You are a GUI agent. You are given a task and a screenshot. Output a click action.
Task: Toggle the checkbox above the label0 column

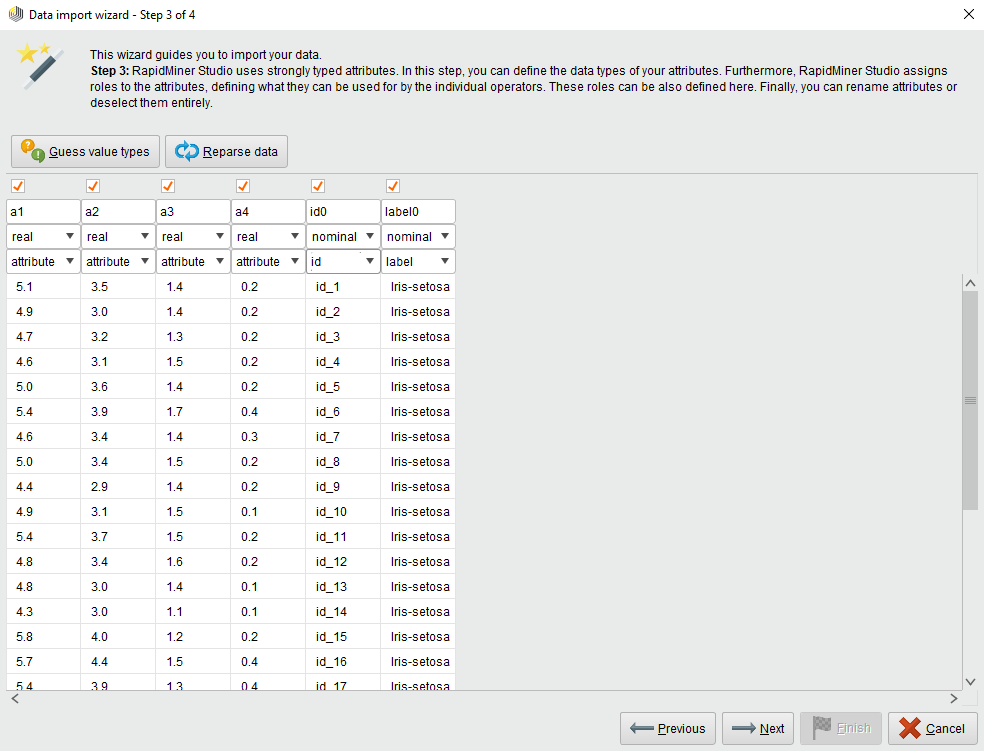392,186
